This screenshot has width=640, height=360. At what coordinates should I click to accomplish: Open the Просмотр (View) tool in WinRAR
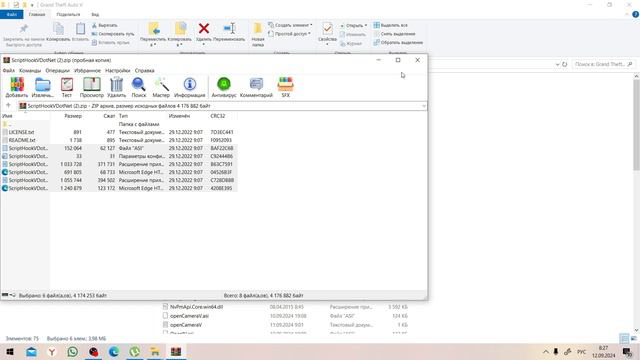(91, 87)
